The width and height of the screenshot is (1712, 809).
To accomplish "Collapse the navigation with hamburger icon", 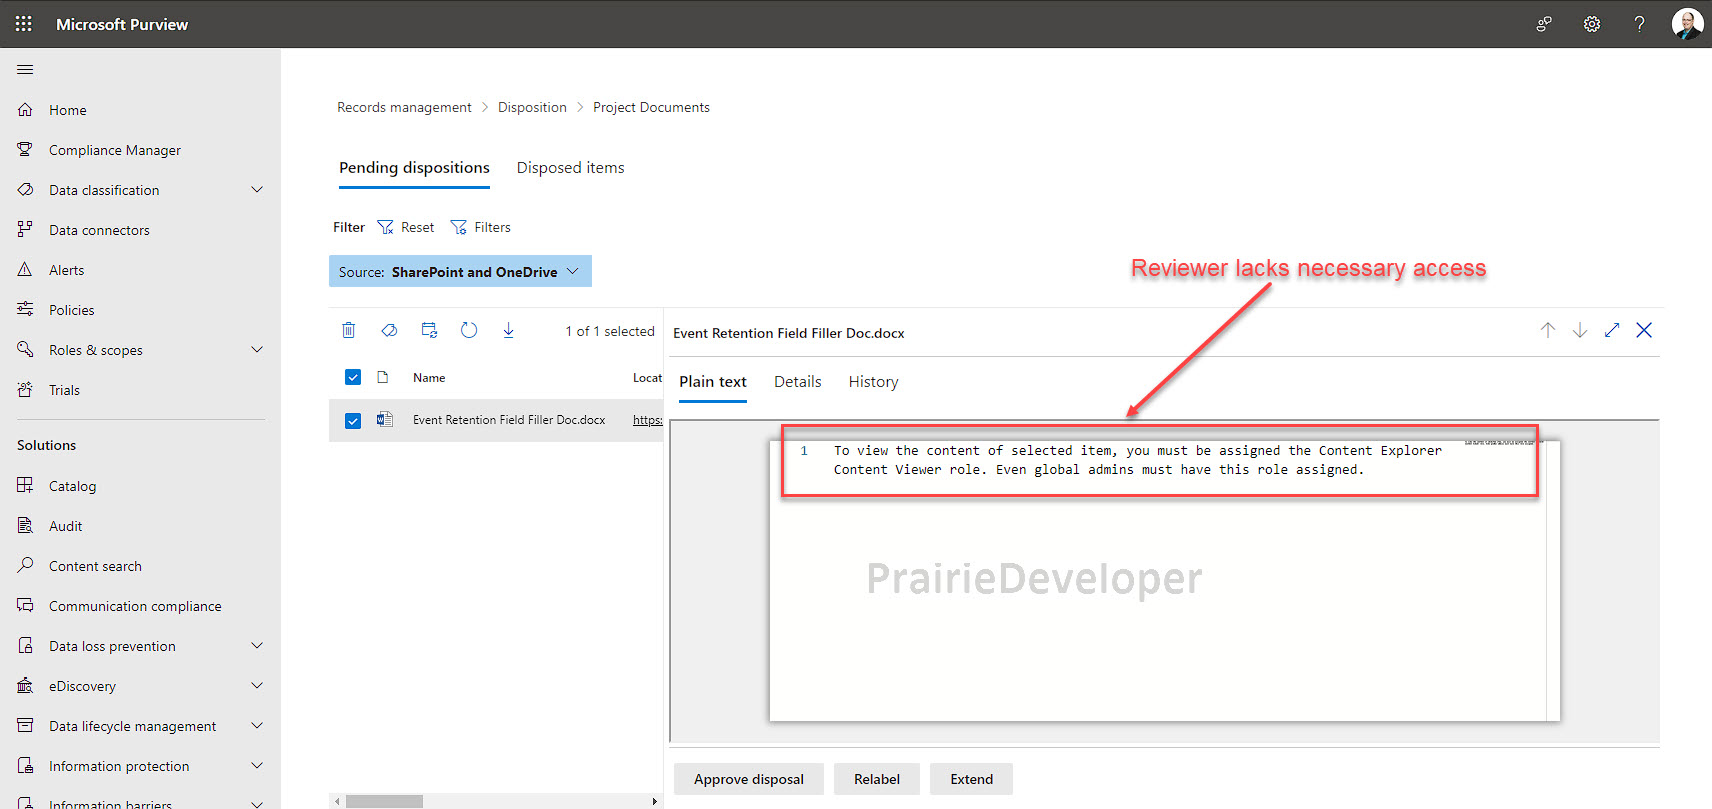I will [x=25, y=69].
